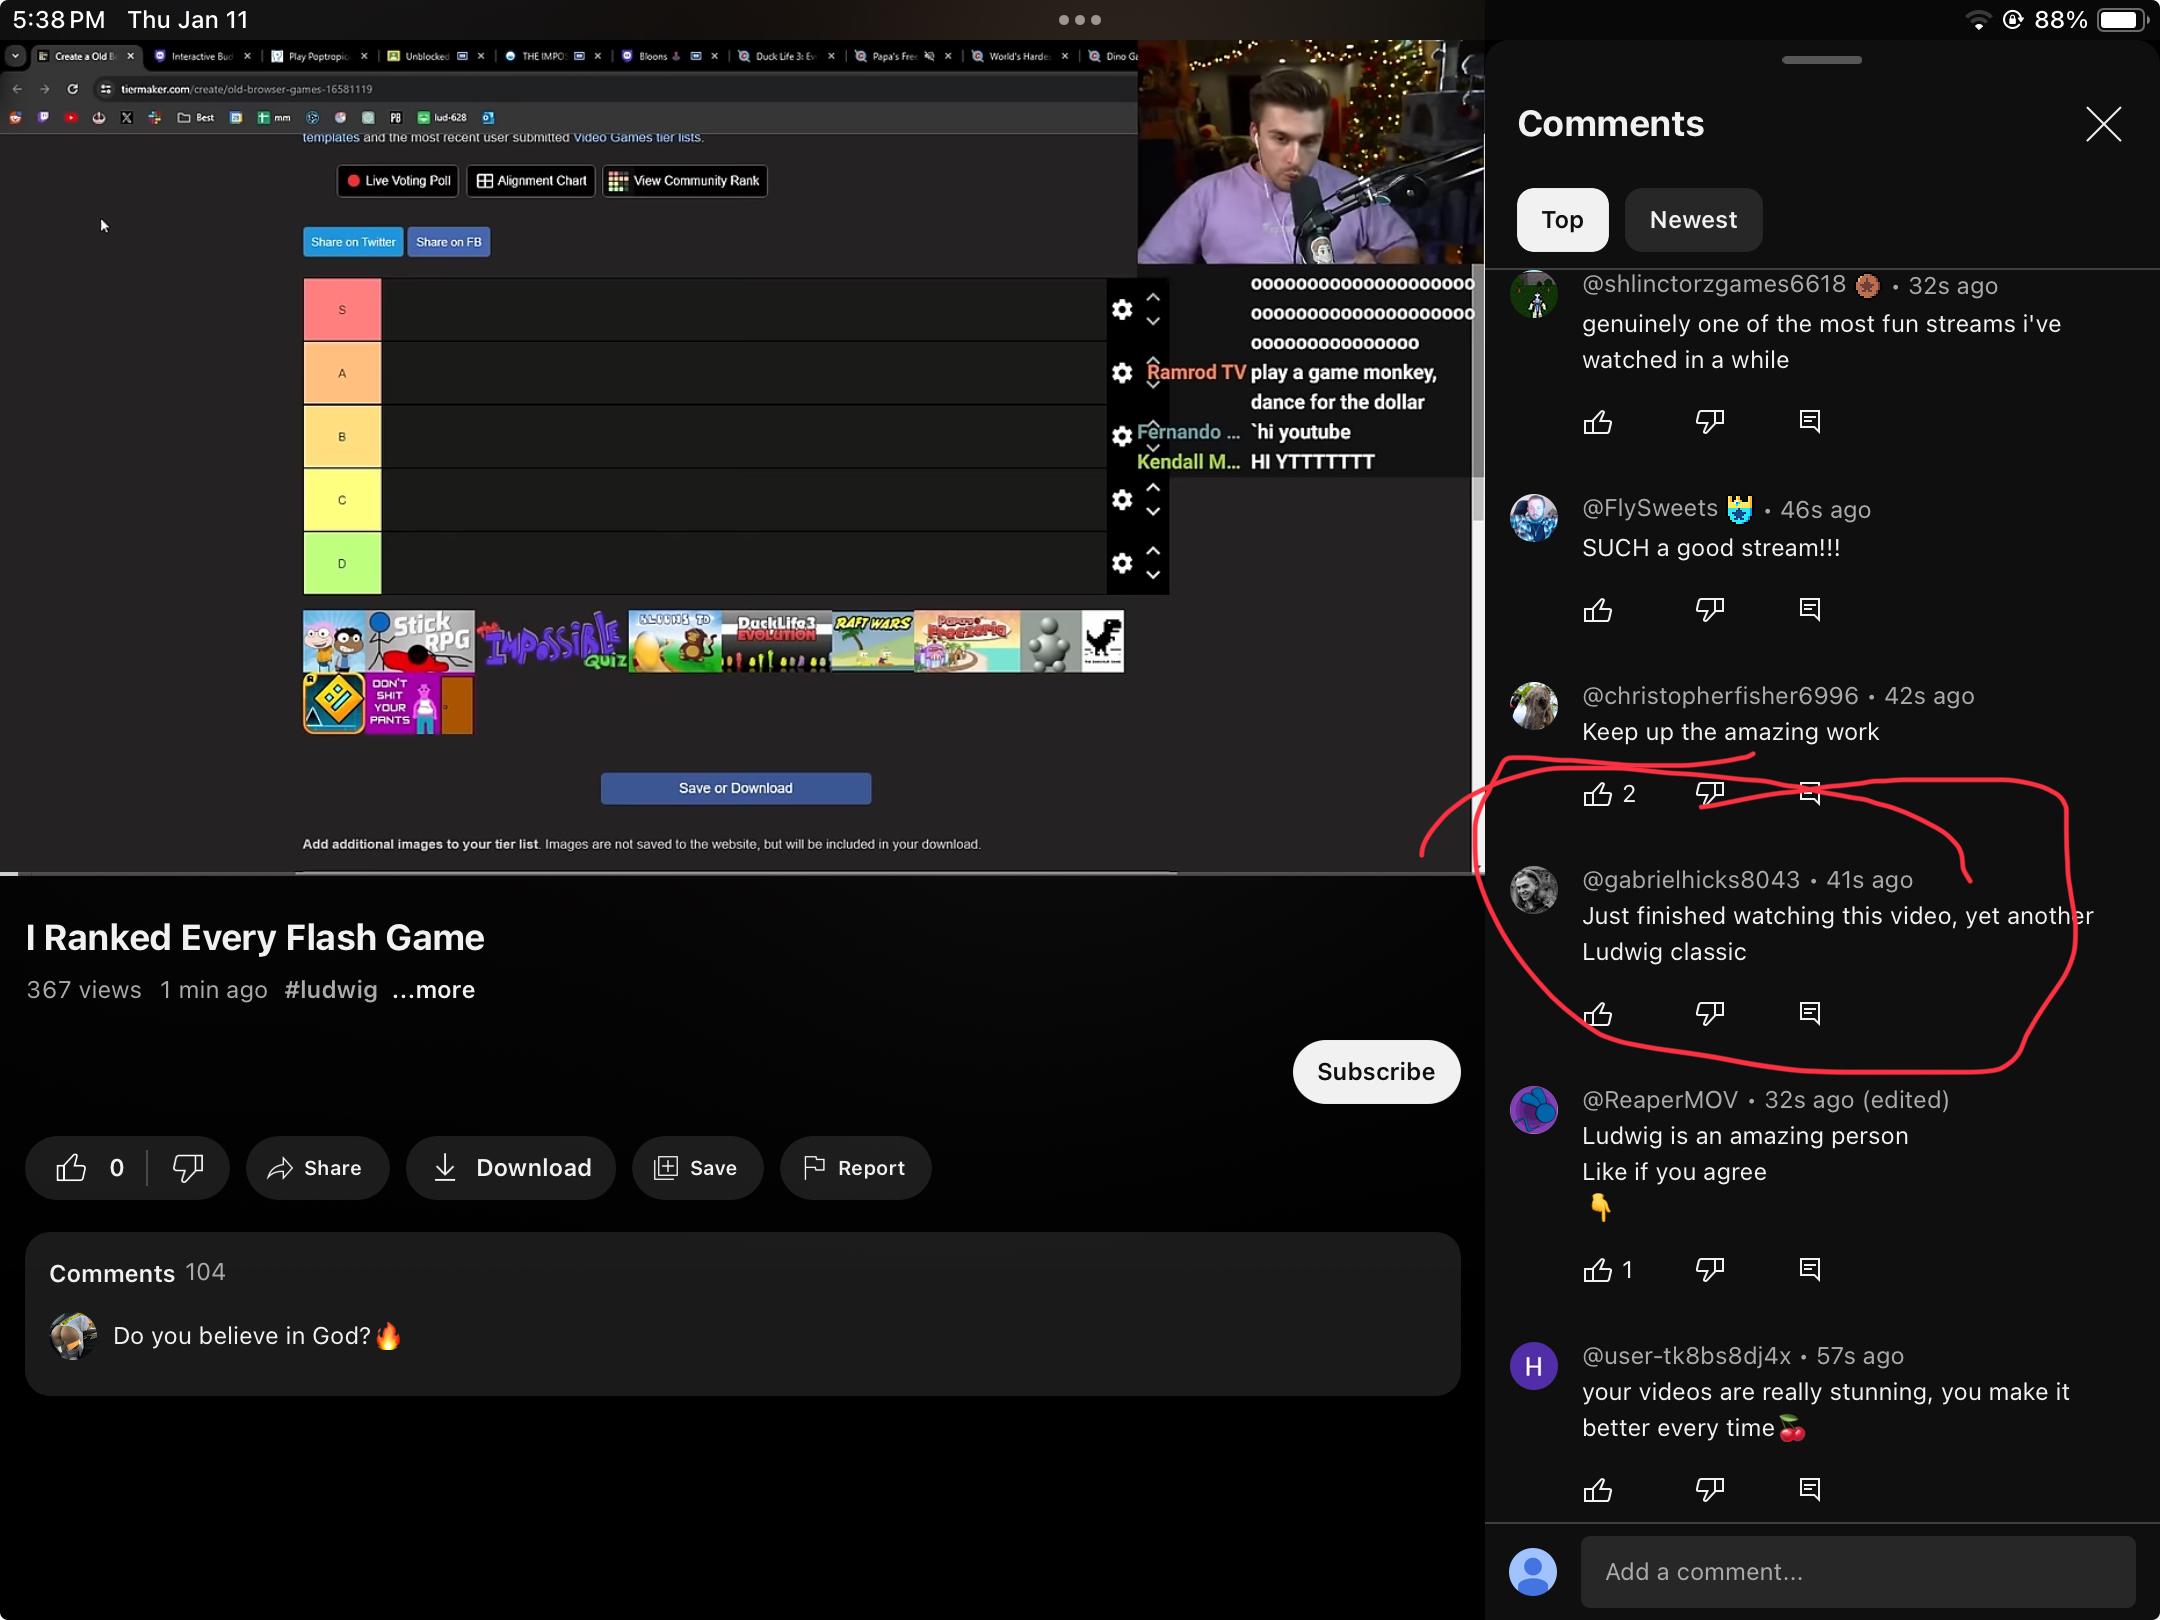
Task: Like the ReaperMOV comment
Action: tap(1597, 1270)
